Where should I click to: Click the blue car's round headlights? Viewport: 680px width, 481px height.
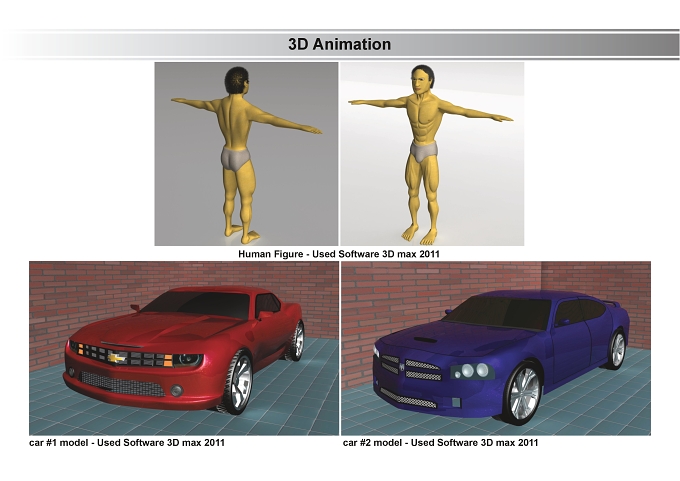click(x=474, y=370)
